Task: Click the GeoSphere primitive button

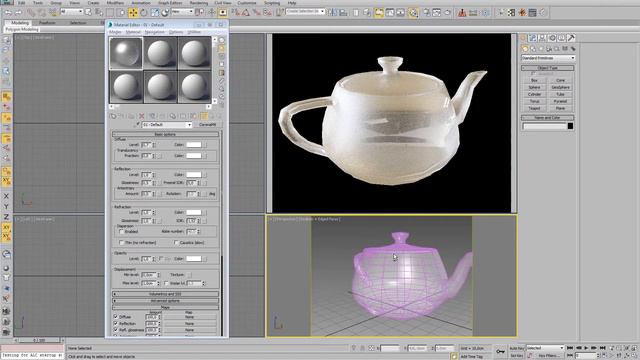Action: pyautogui.click(x=560, y=87)
